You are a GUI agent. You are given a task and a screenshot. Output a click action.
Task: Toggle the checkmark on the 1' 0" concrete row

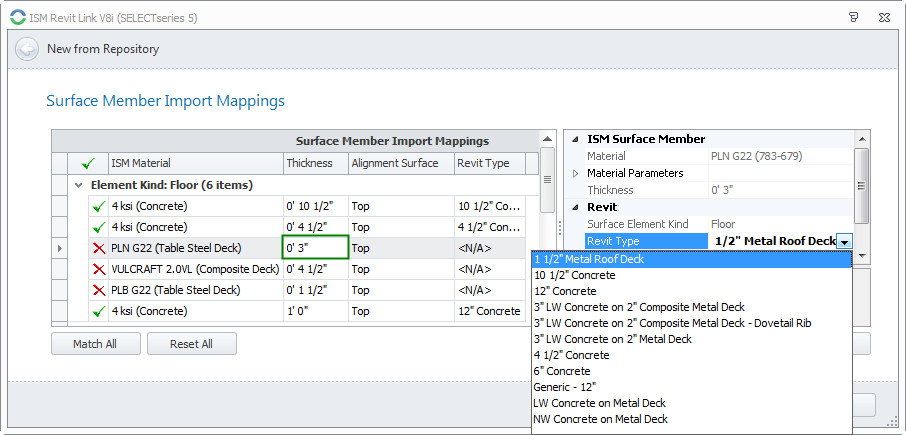tap(99, 311)
